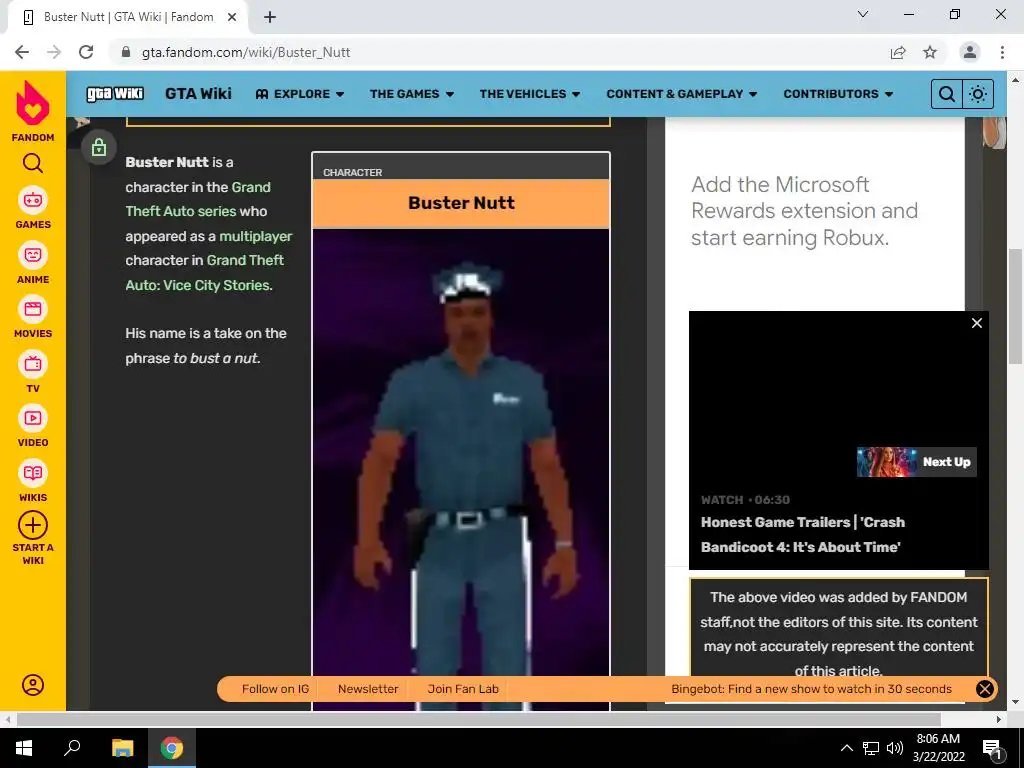Show hidden system tray icons

(x=846, y=748)
